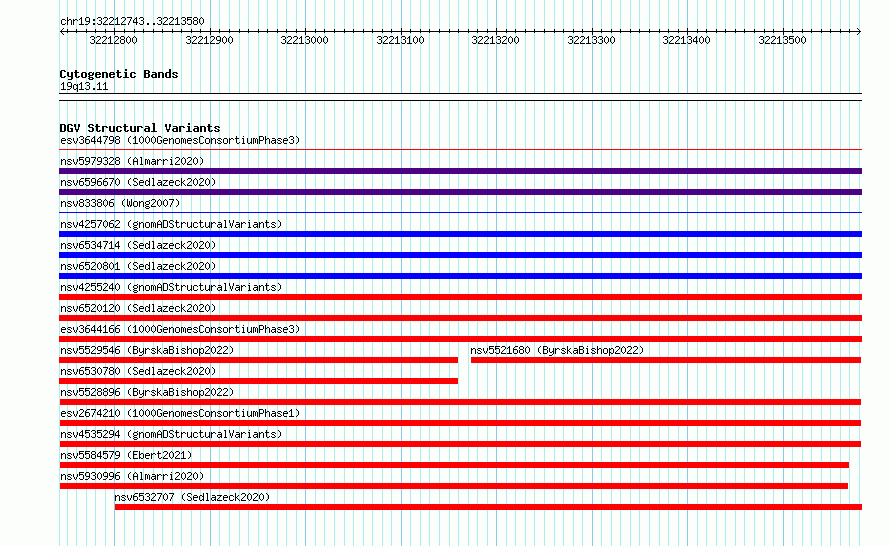
Task: Click the chr19:32212743..32213580 coordinate label
Action: point(132,22)
